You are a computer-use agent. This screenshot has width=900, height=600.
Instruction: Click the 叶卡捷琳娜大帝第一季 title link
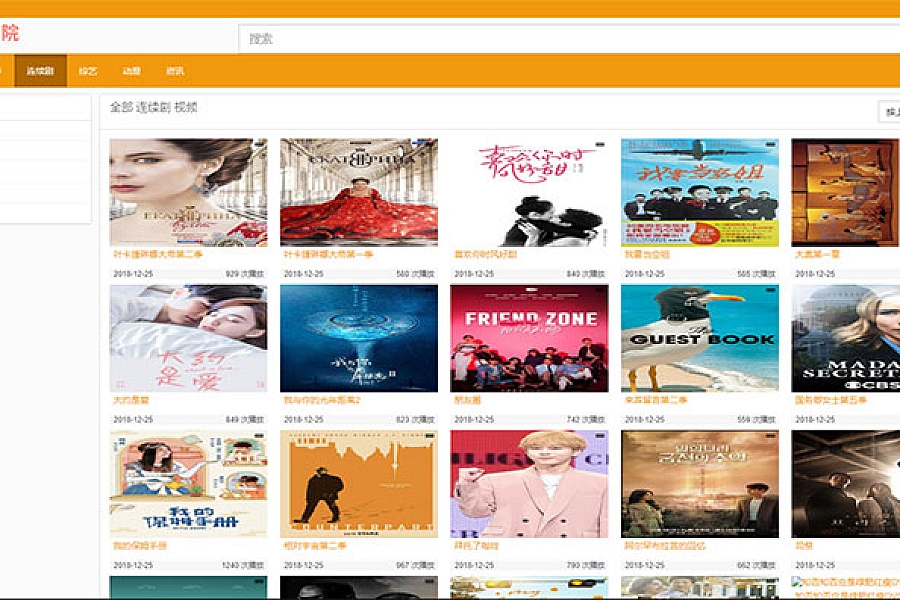coord(328,254)
